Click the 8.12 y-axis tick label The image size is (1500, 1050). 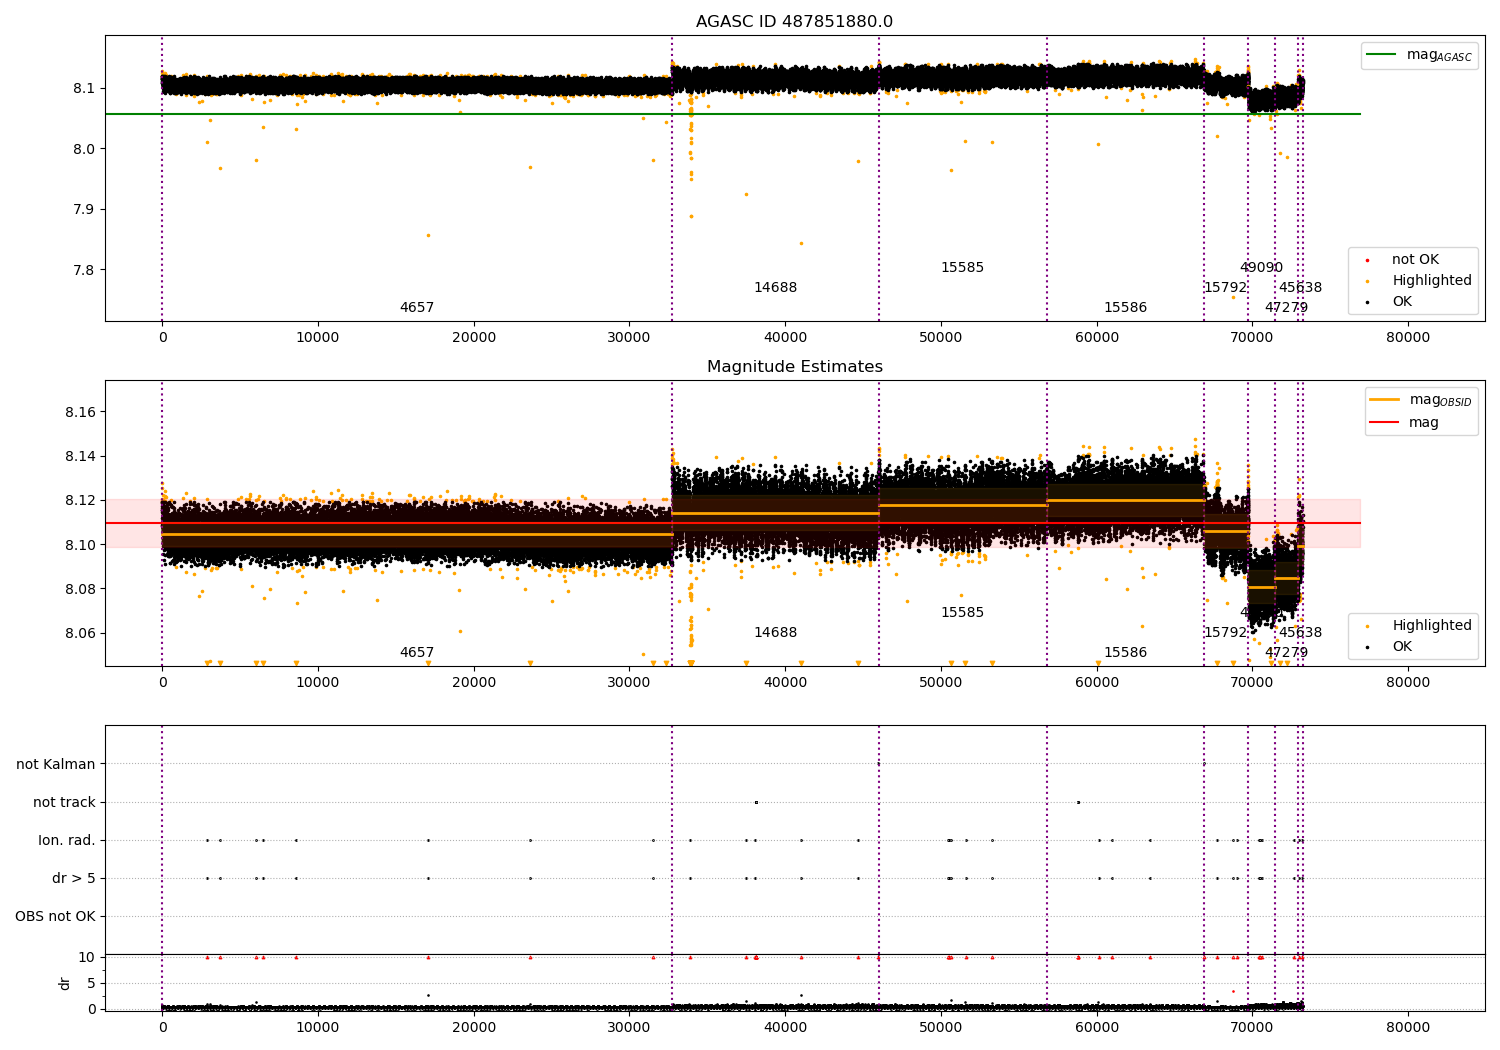81,501
